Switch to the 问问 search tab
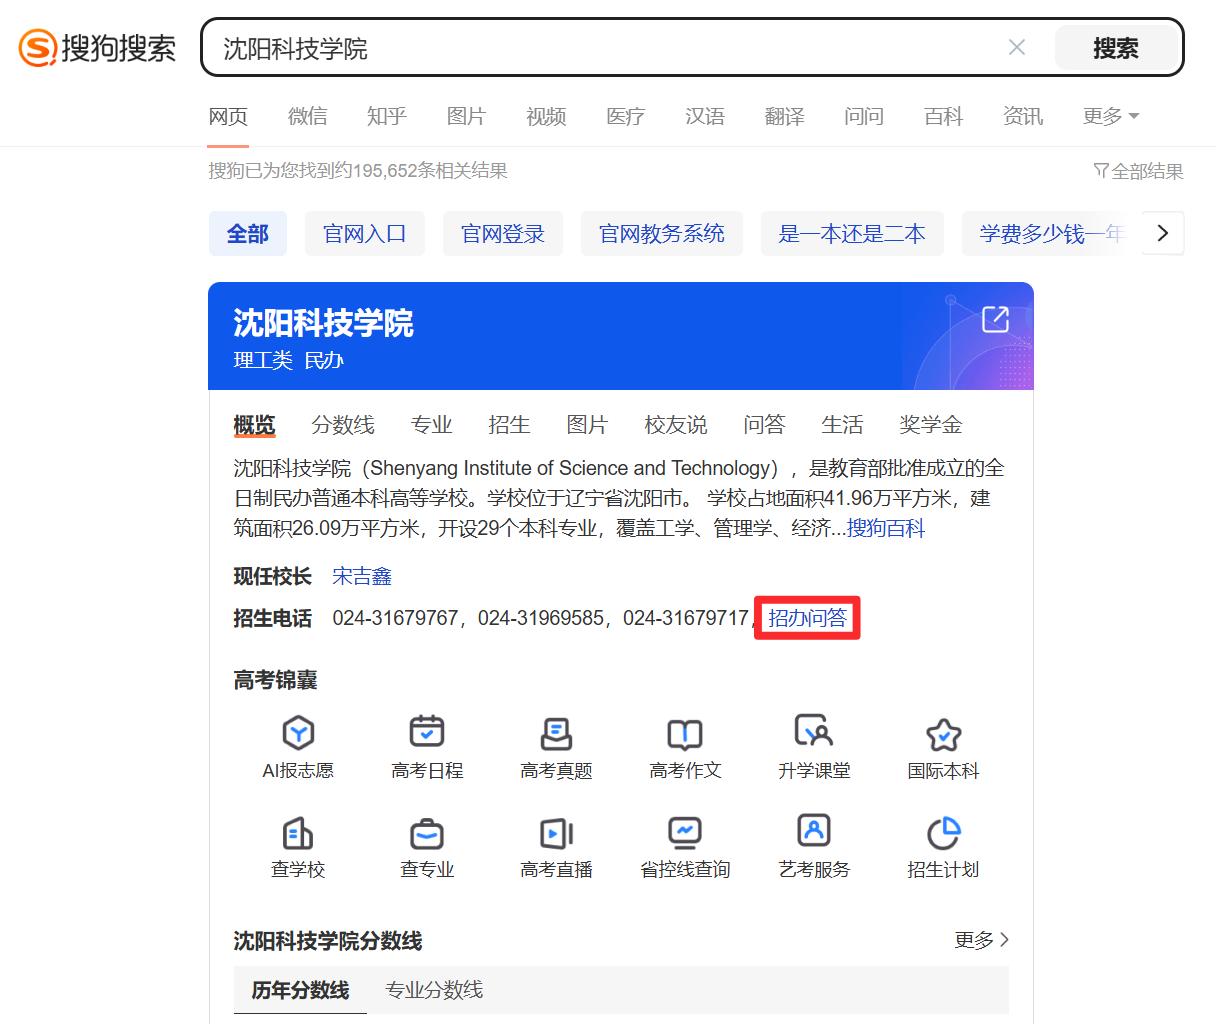 pyautogui.click(x=864, y=116)
